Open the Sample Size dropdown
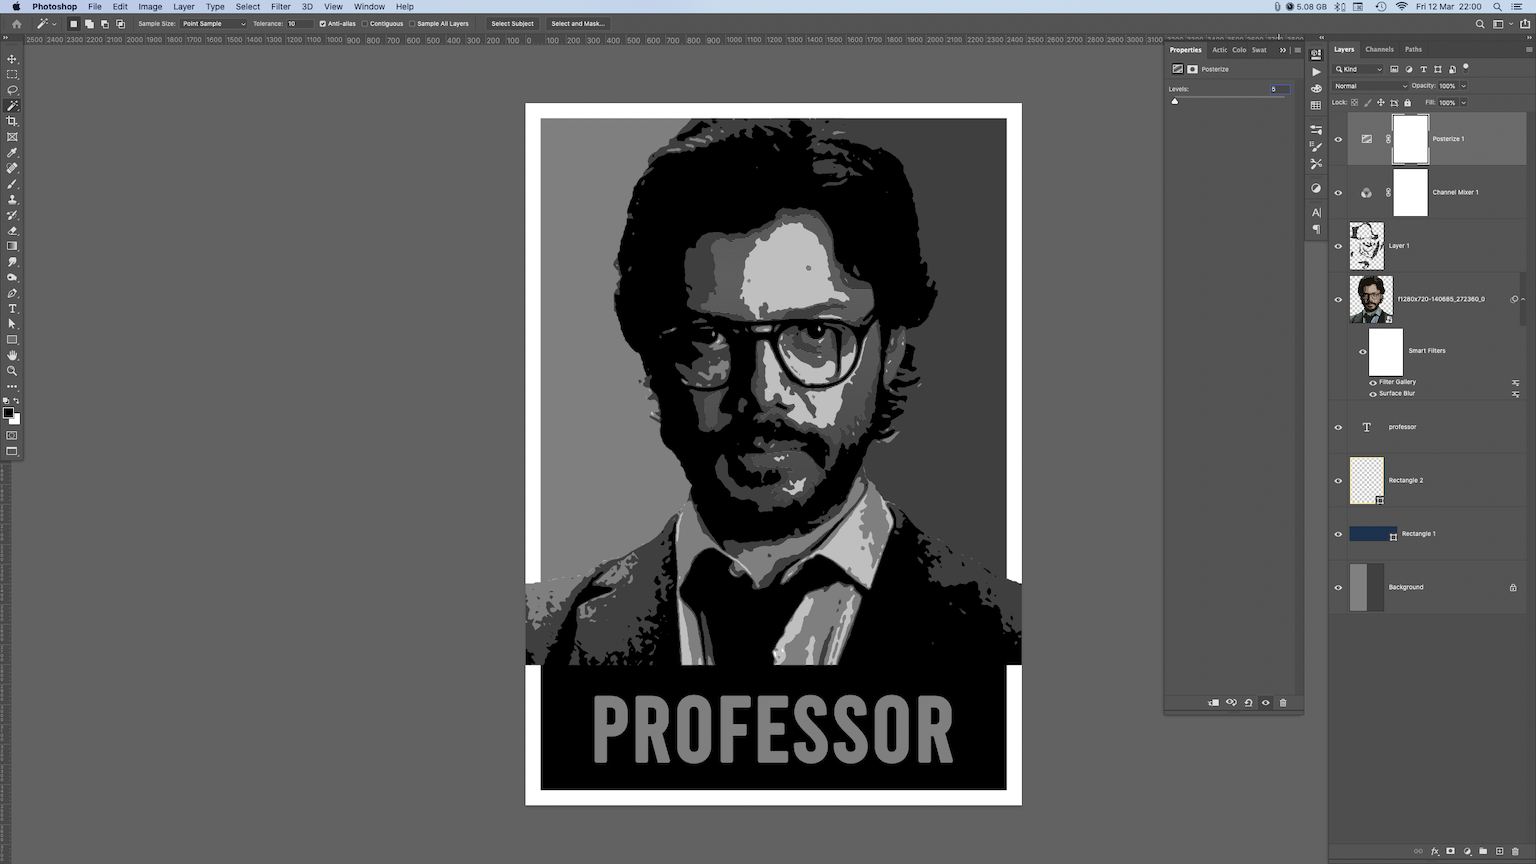This screenshot has height=864, width=1536. 213,24
